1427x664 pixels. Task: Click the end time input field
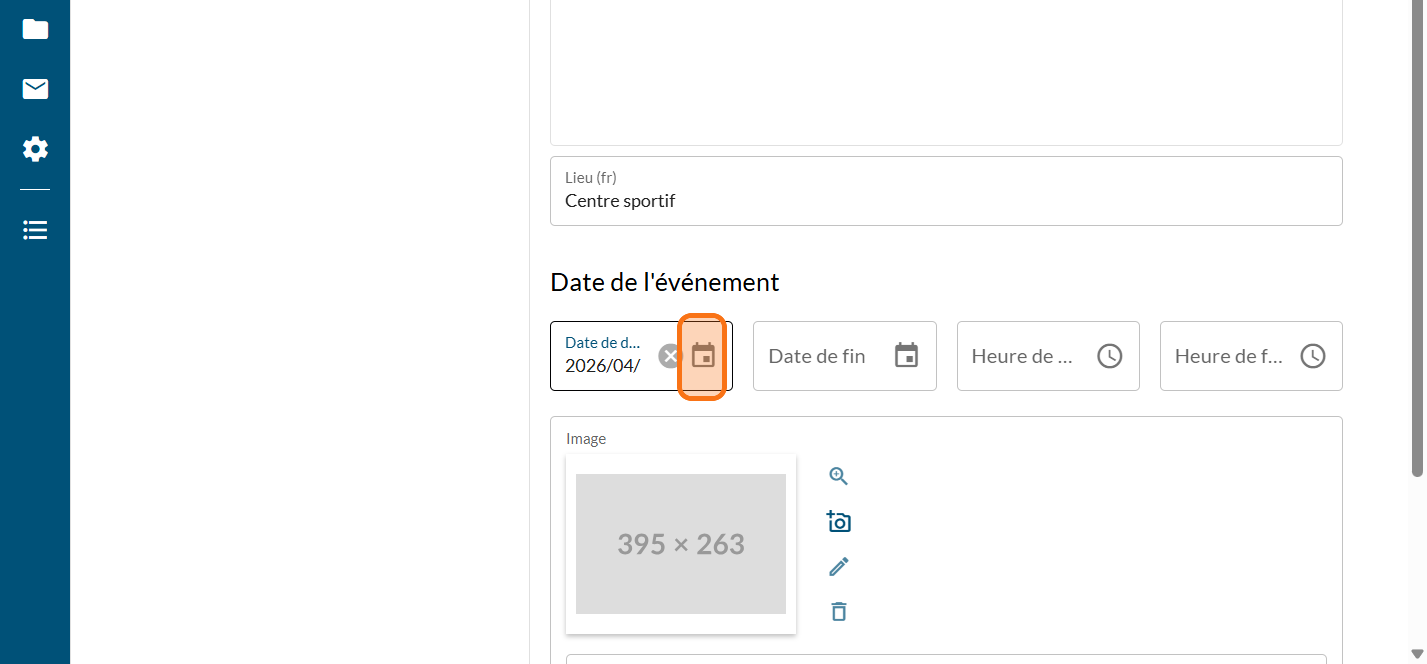1228,356
